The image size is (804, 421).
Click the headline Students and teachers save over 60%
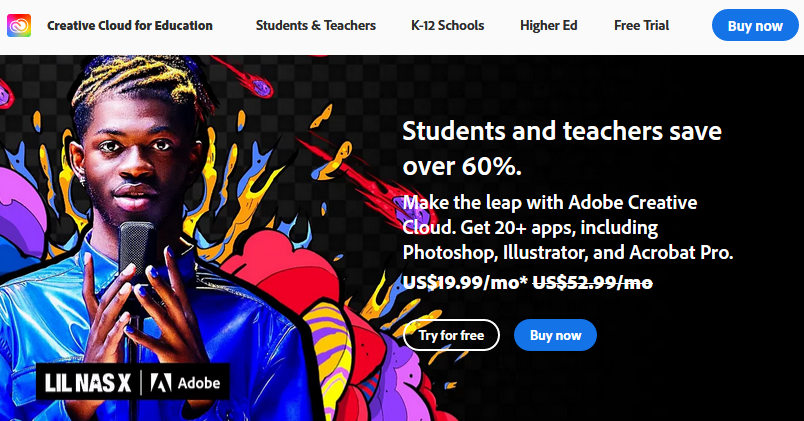pyautogui.click(x=562, y=148)
